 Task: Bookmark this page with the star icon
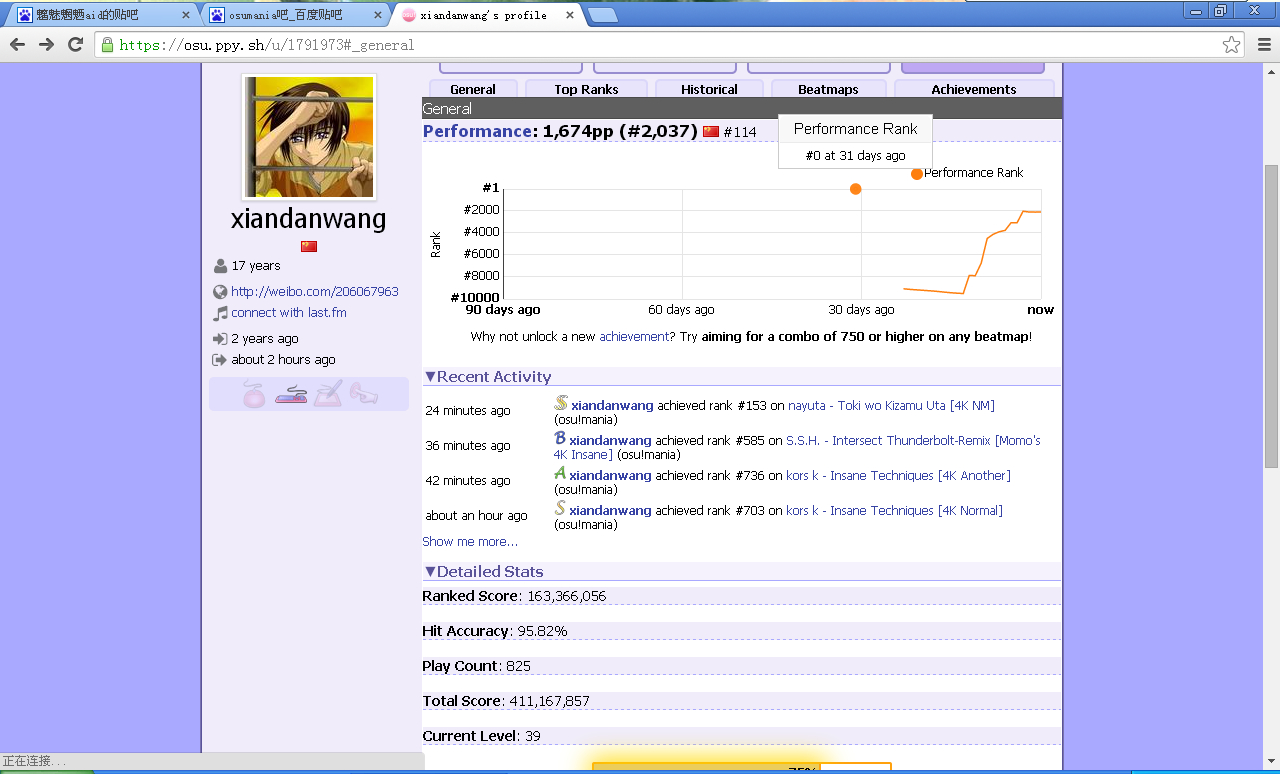pos(1231,45)
